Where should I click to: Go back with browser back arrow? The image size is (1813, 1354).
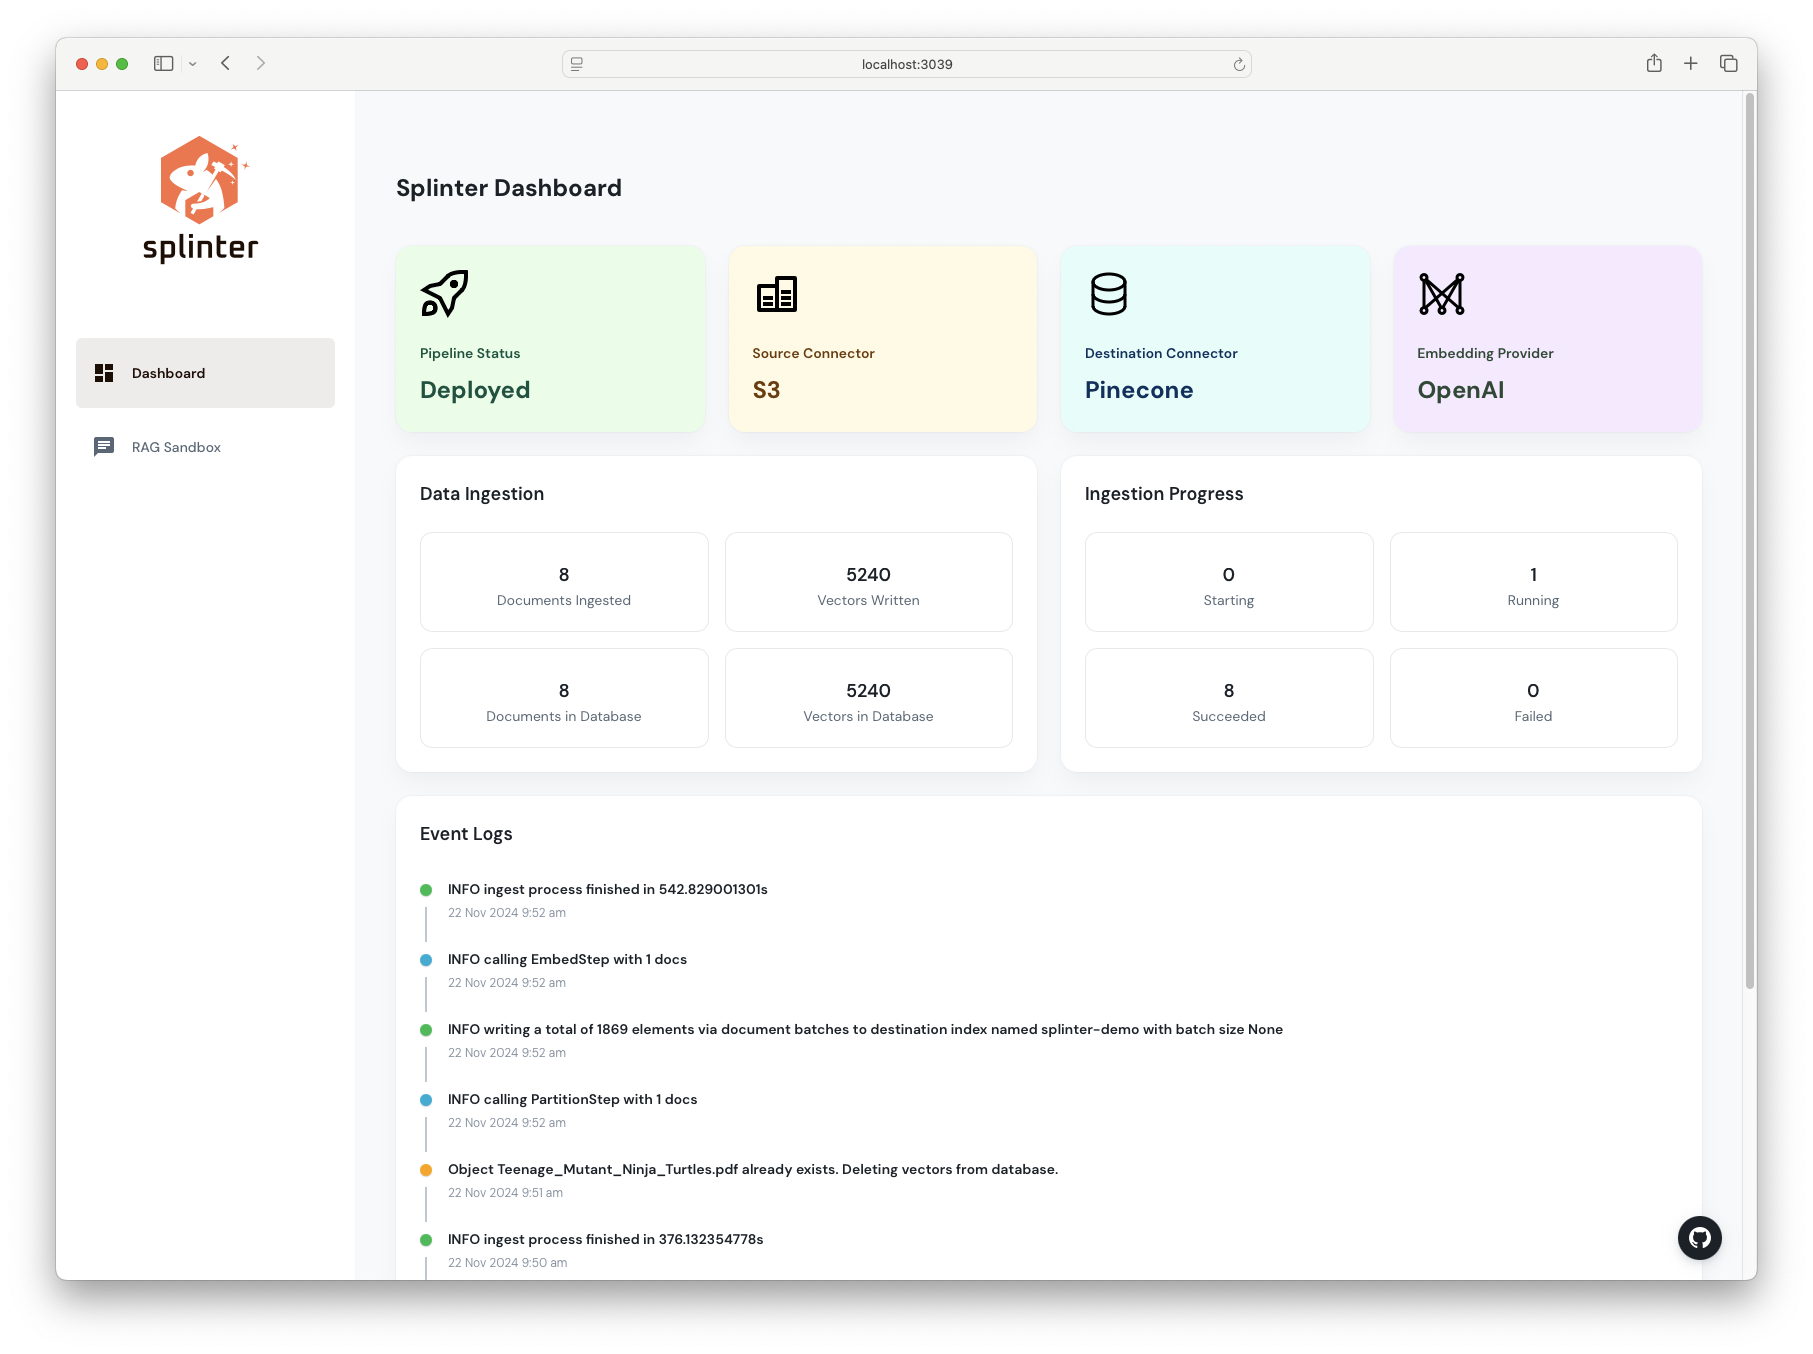pyautogui.click(x=226, y=63)
